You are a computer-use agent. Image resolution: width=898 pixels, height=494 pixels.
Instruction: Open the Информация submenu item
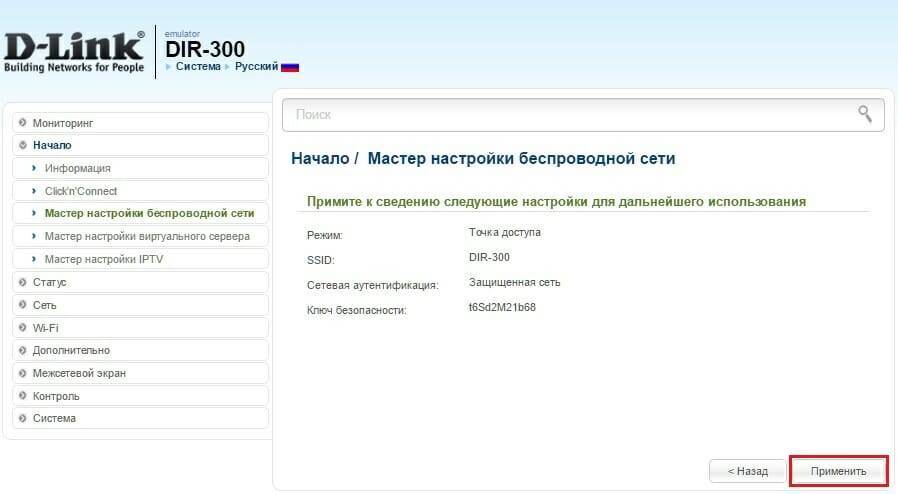point(140,168)
